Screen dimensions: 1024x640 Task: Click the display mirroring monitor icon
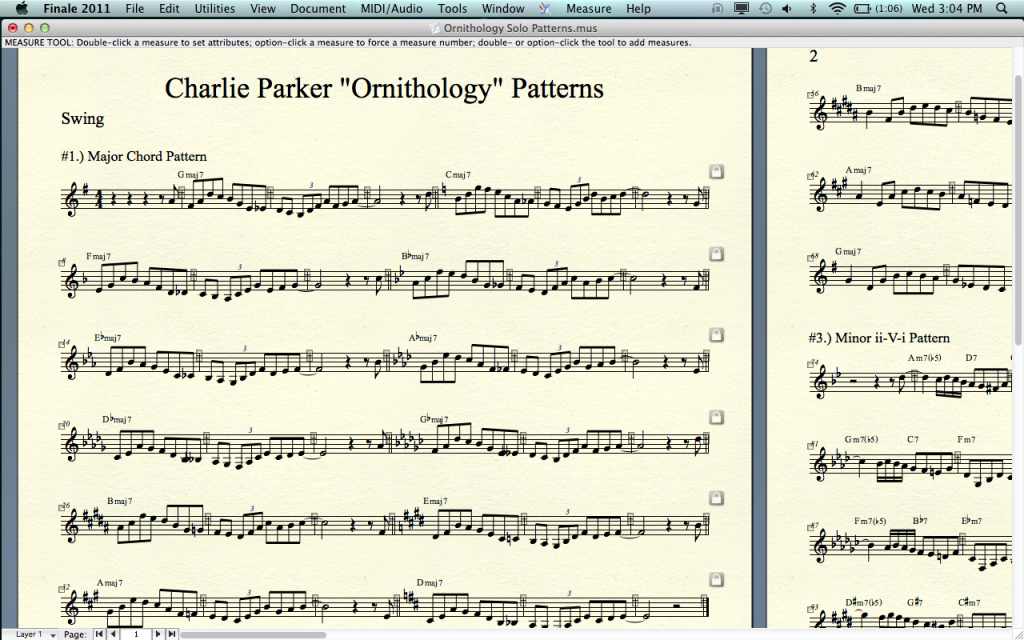741,8
